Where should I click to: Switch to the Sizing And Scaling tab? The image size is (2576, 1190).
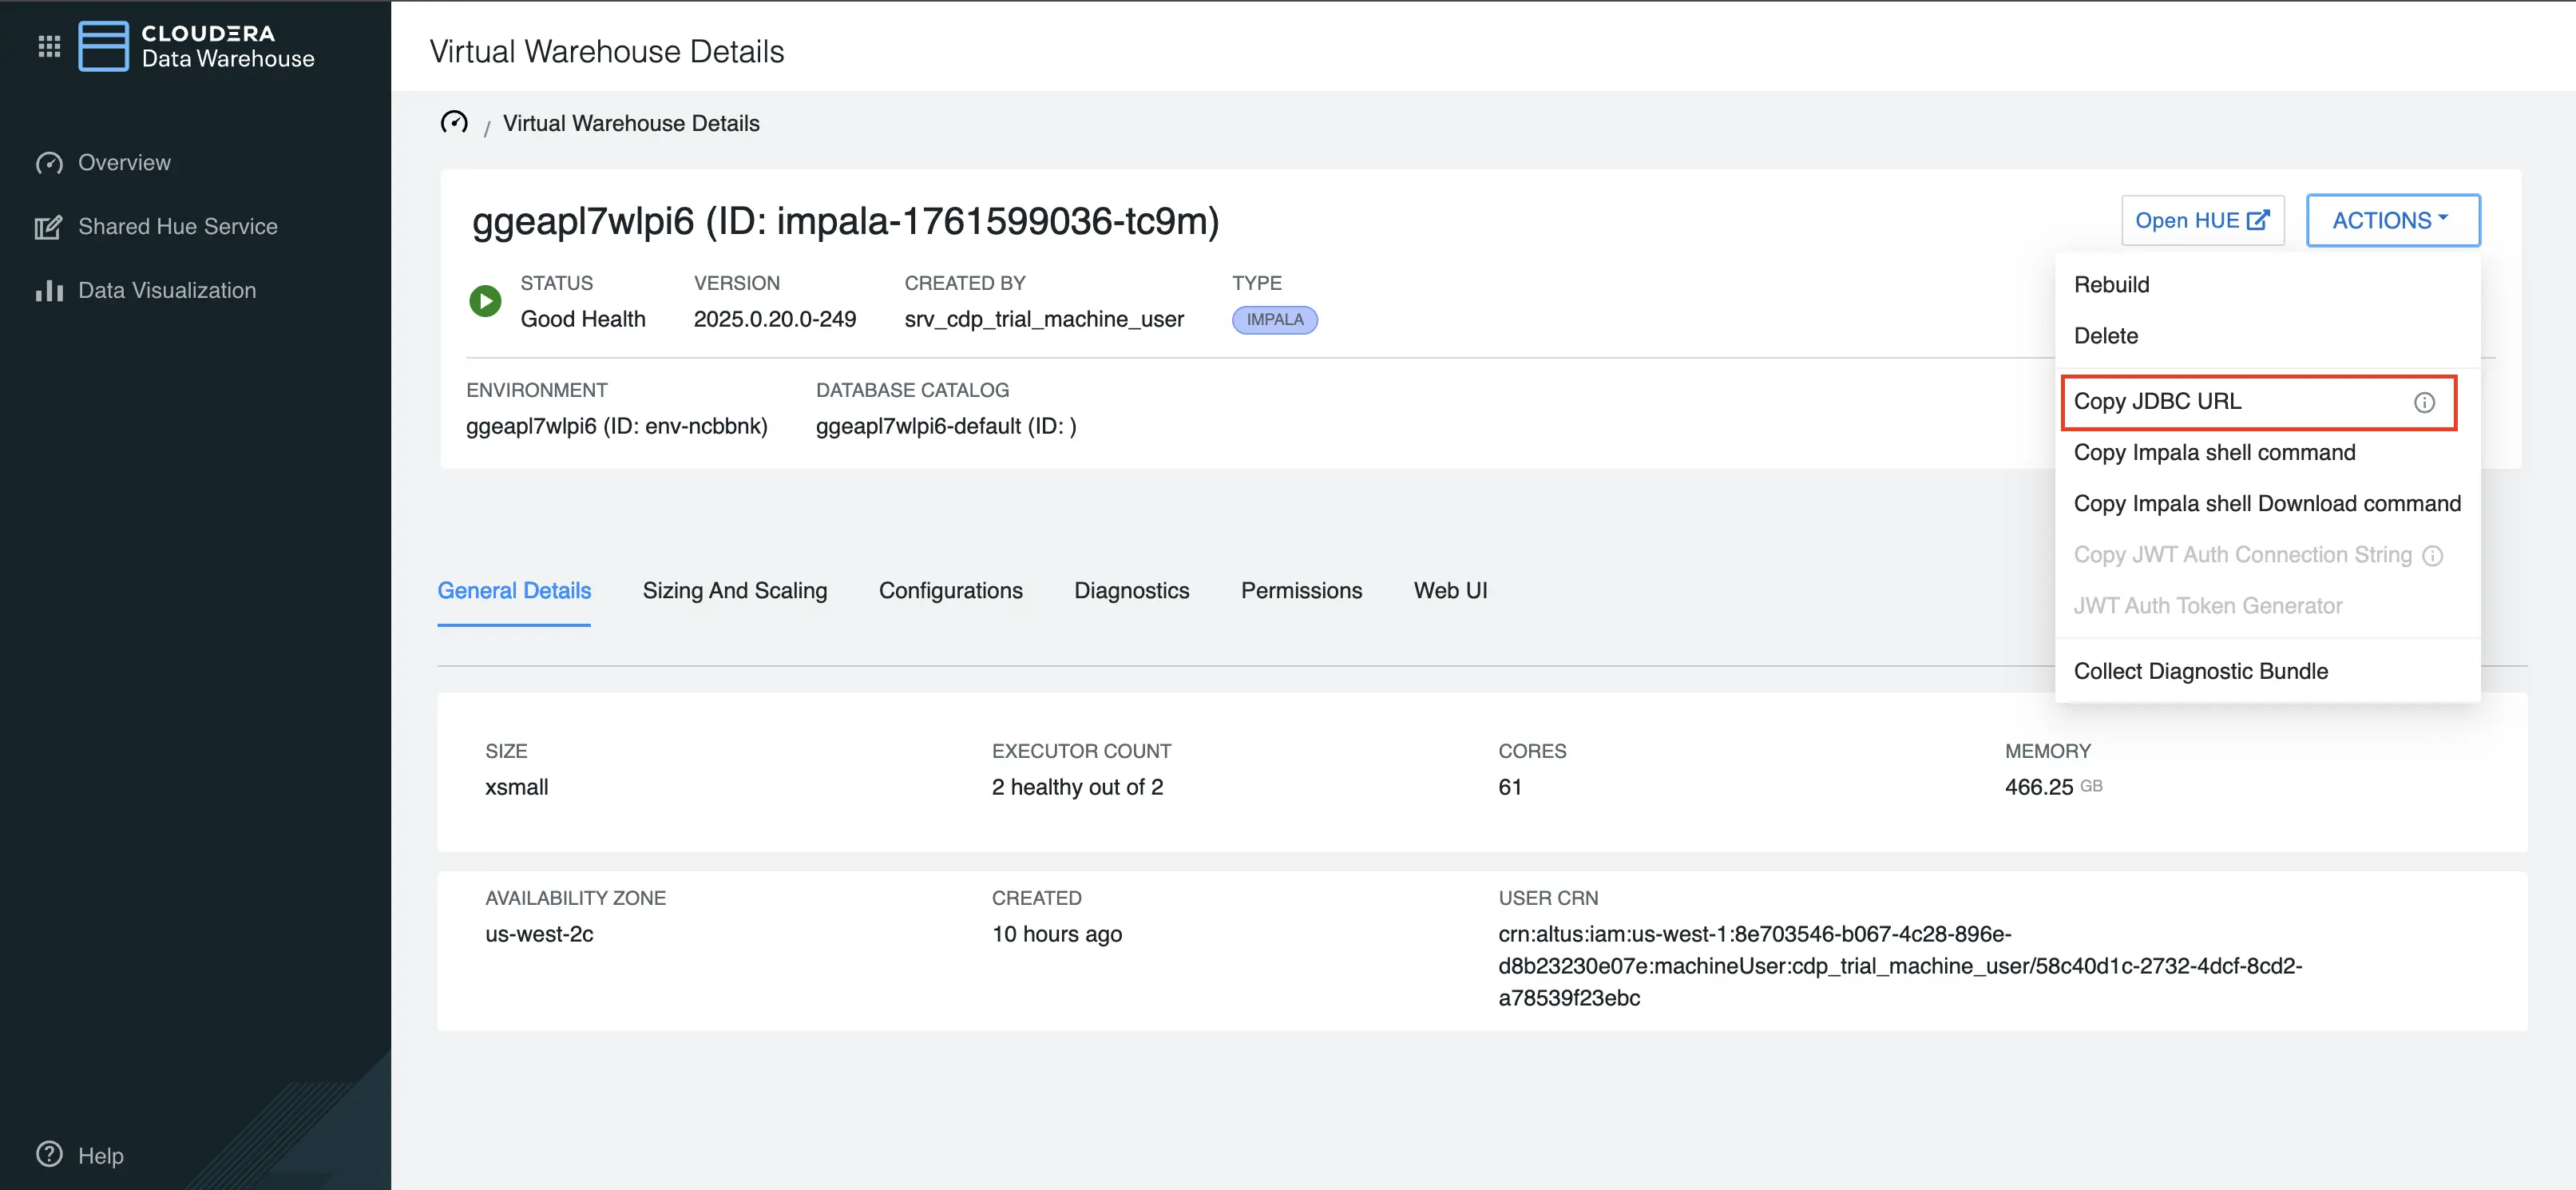click(735, 590)
